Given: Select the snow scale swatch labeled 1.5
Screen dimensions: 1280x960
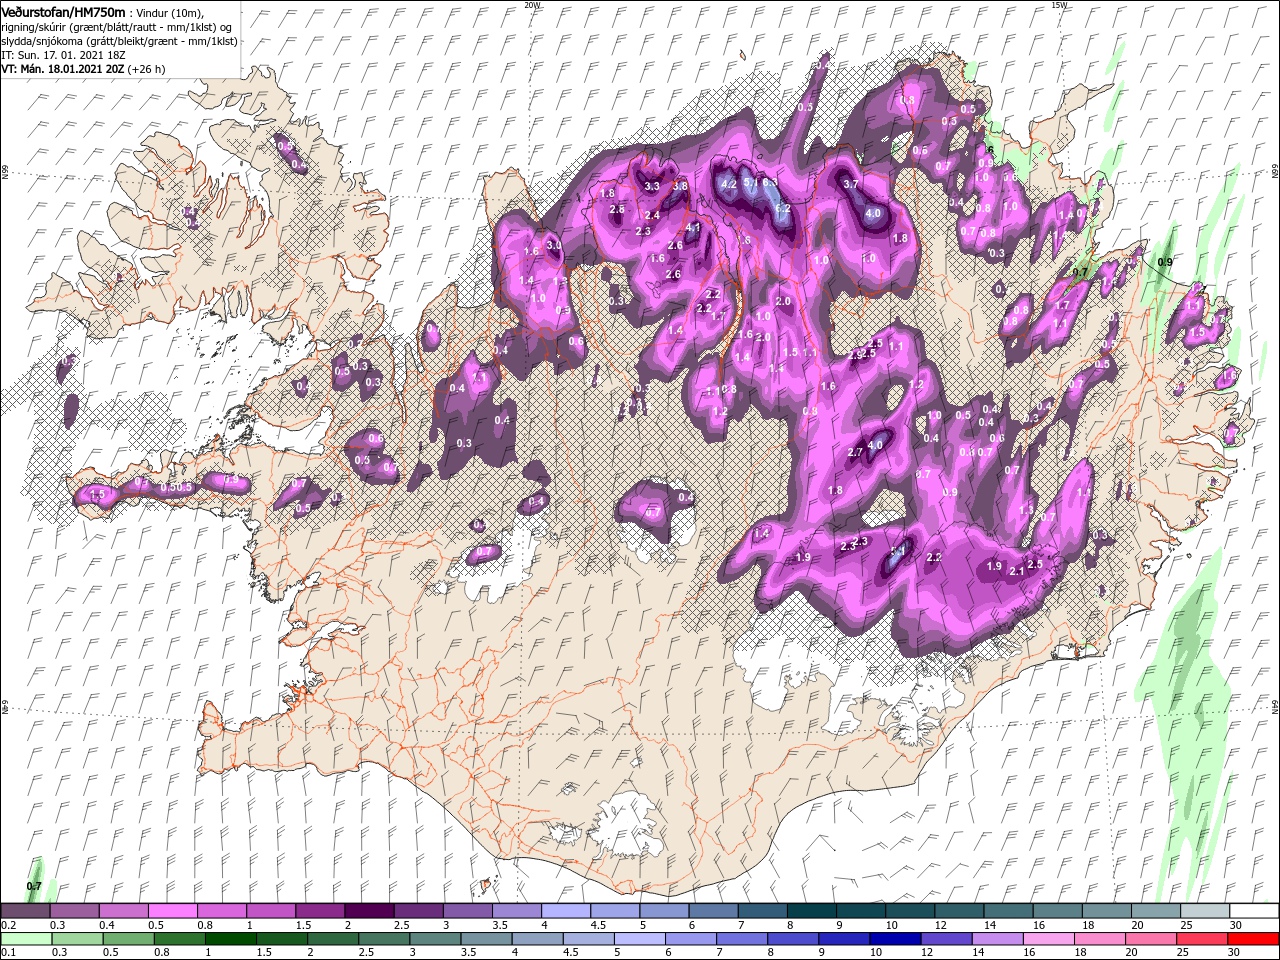Looking at the screenshot, I should 319,911.
